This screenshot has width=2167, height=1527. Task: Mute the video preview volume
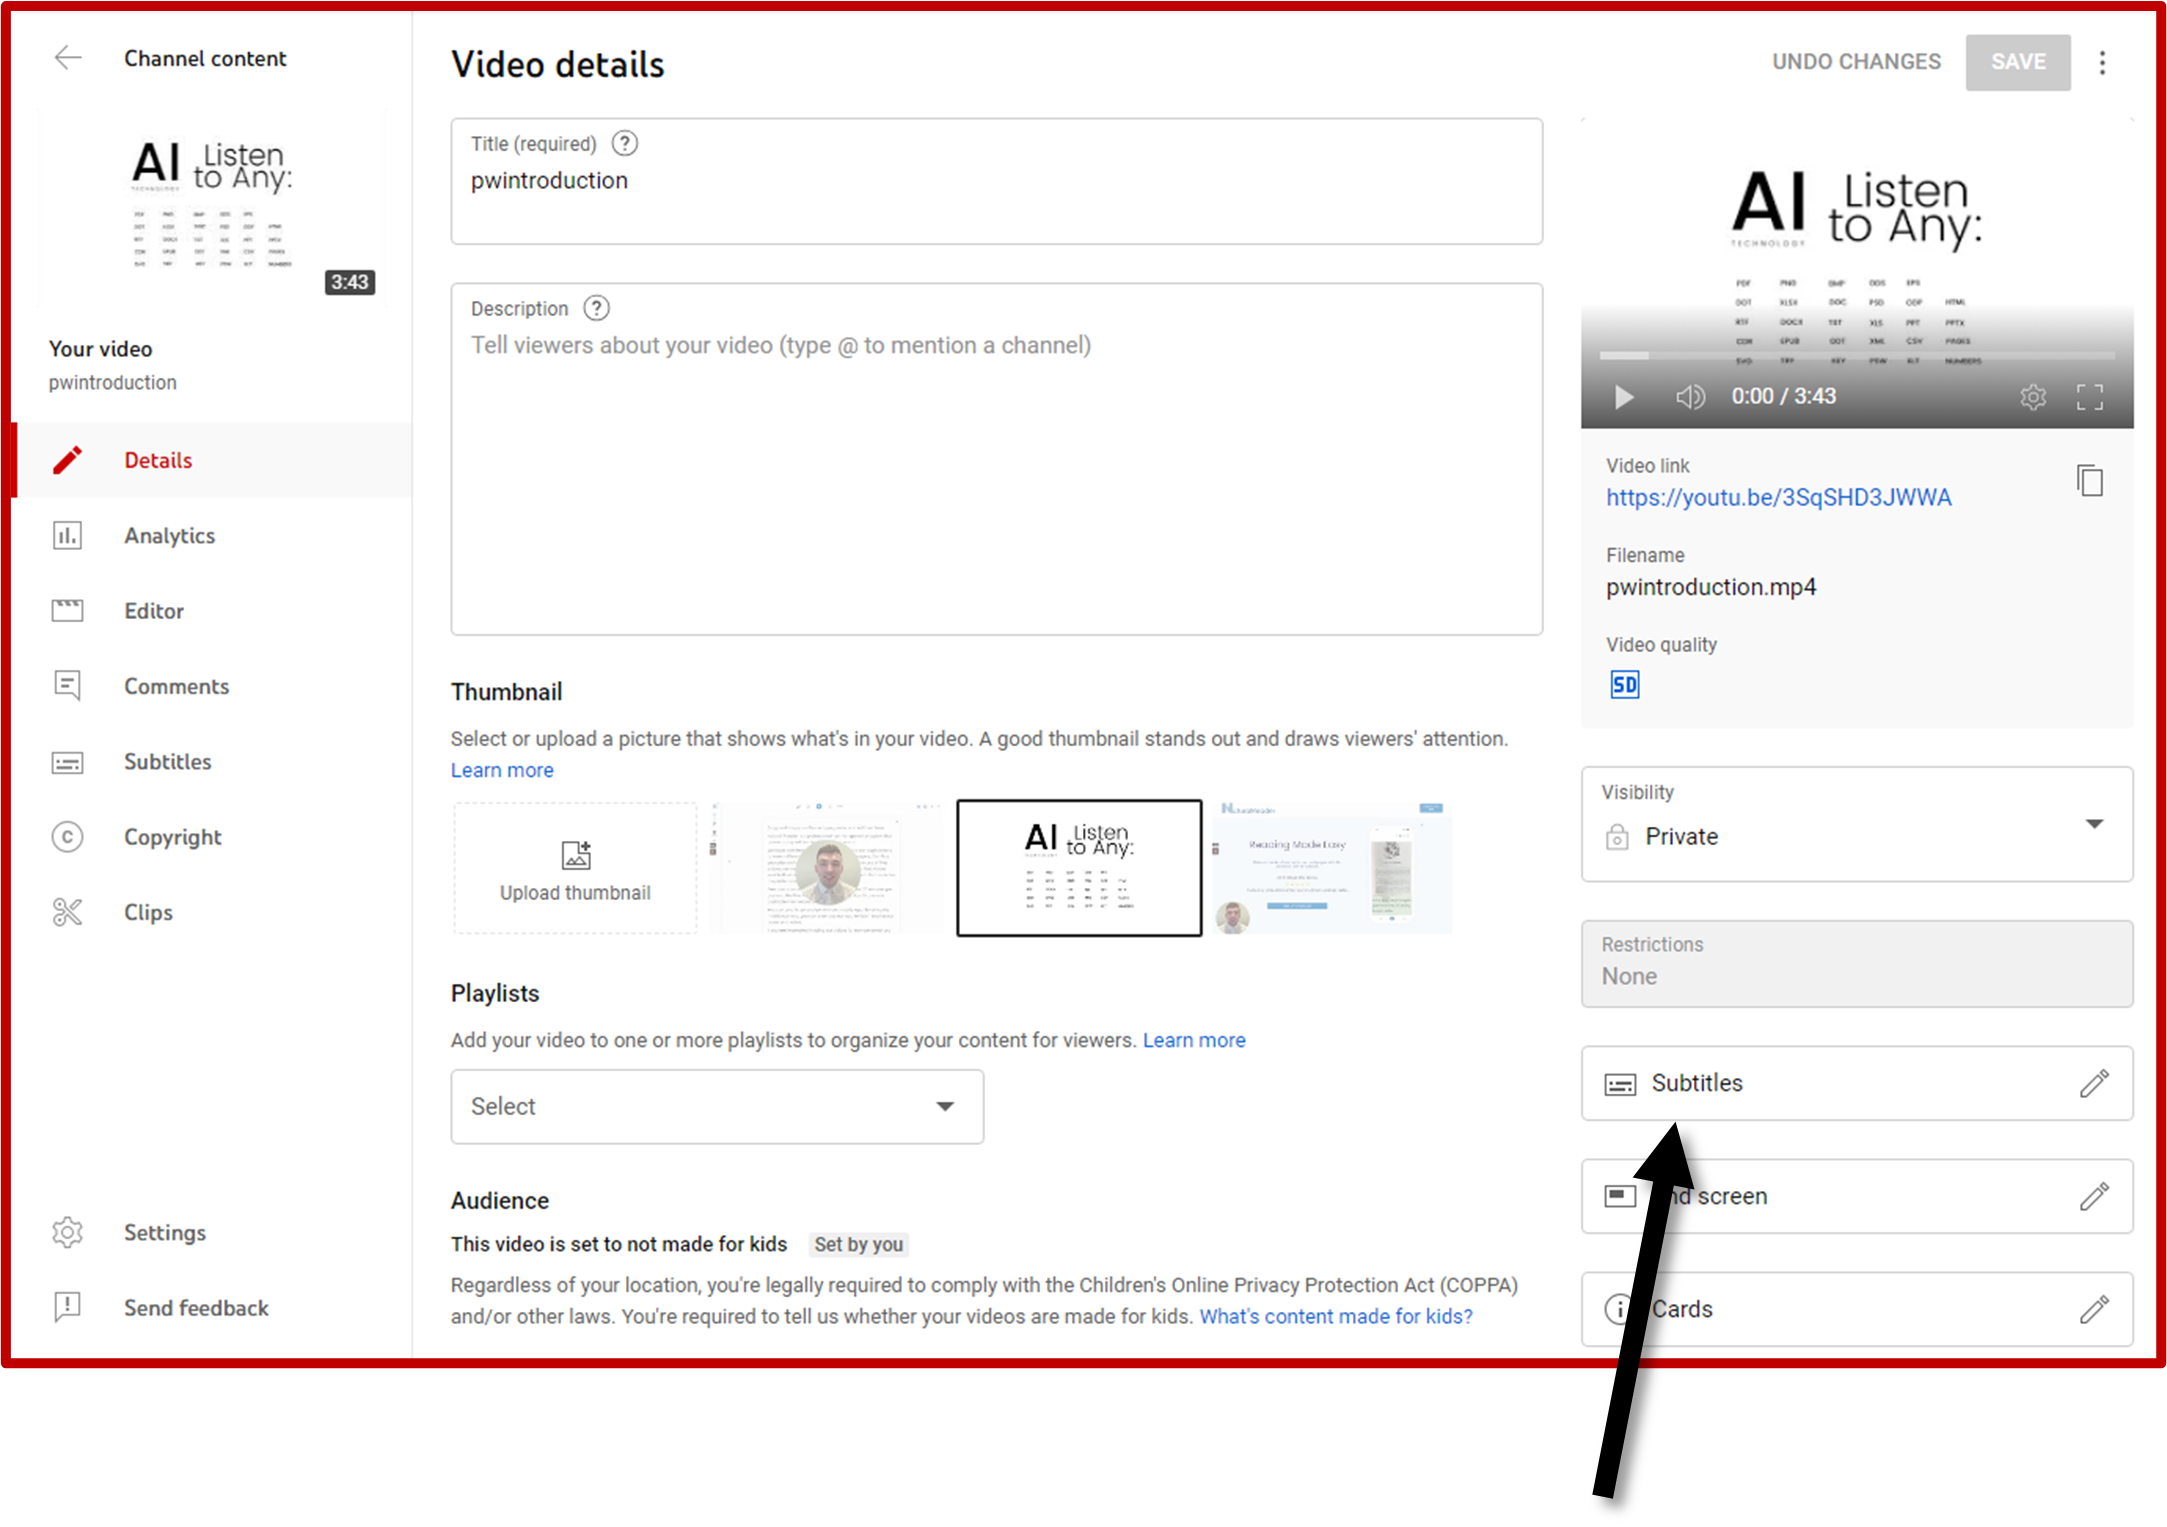click(1690, 397)
